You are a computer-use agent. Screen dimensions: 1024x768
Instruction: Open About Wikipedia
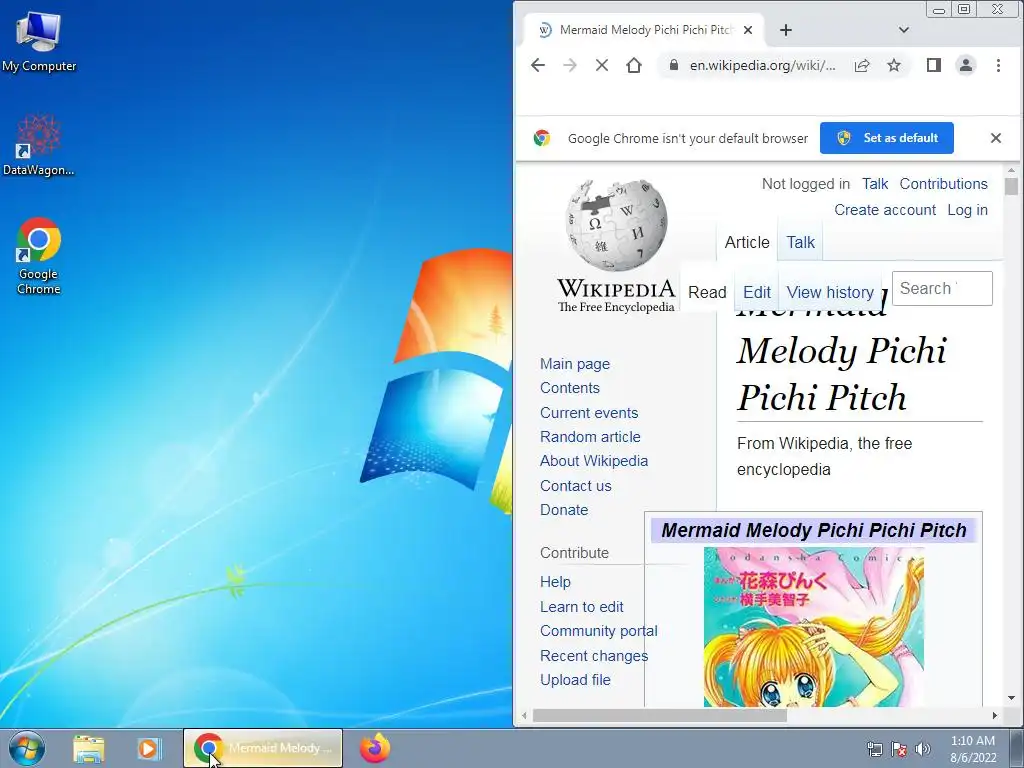(594, 461)
